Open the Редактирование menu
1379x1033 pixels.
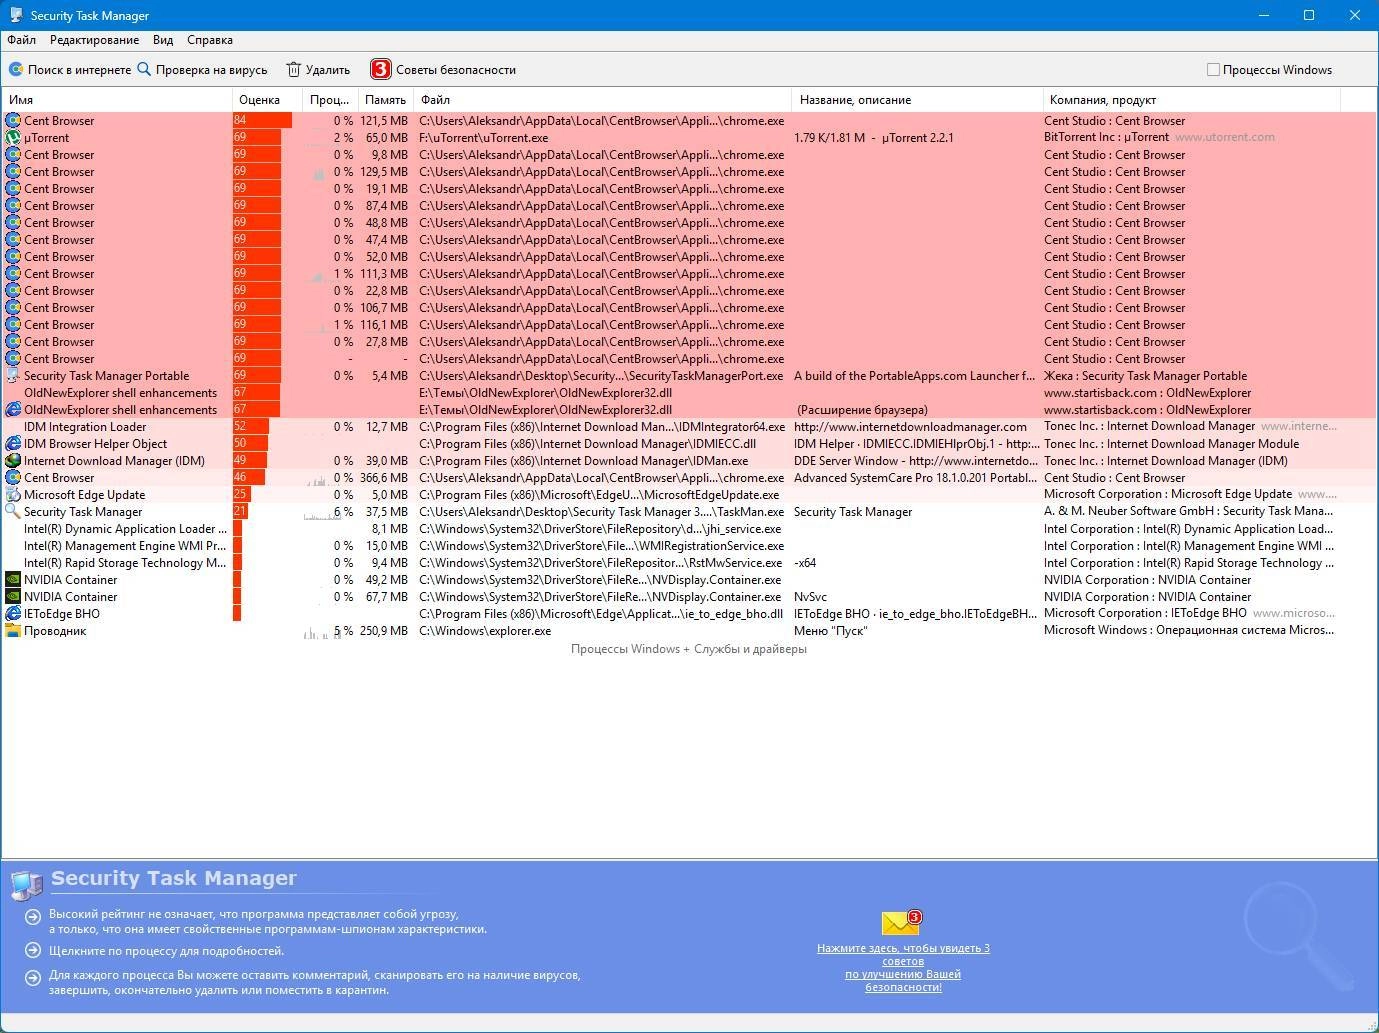click(94, 40)
